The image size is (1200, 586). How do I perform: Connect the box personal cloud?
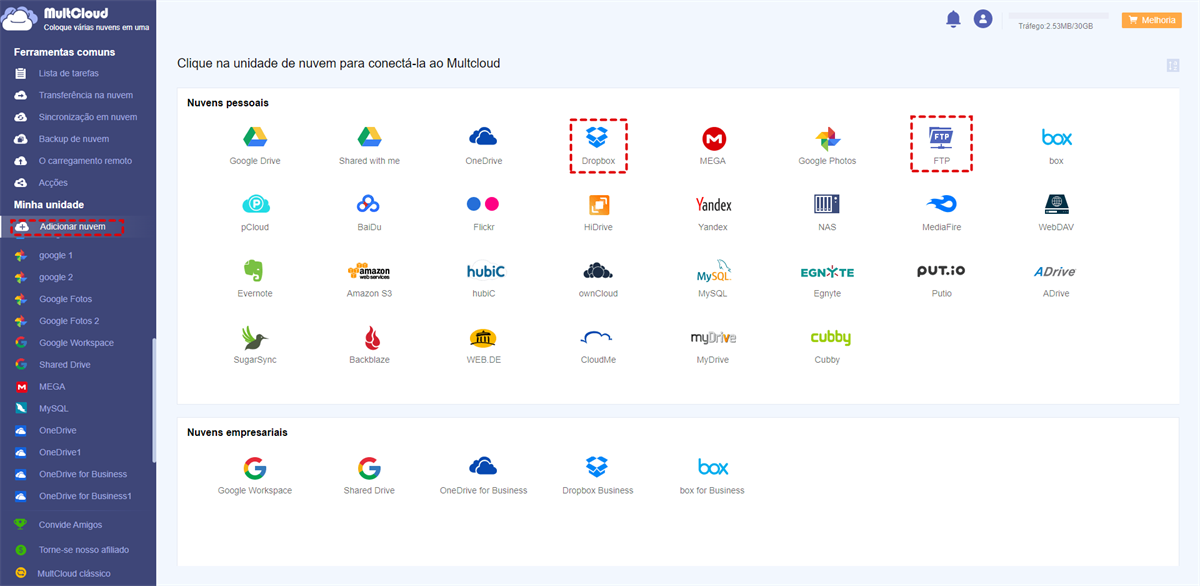[1056, 146]
